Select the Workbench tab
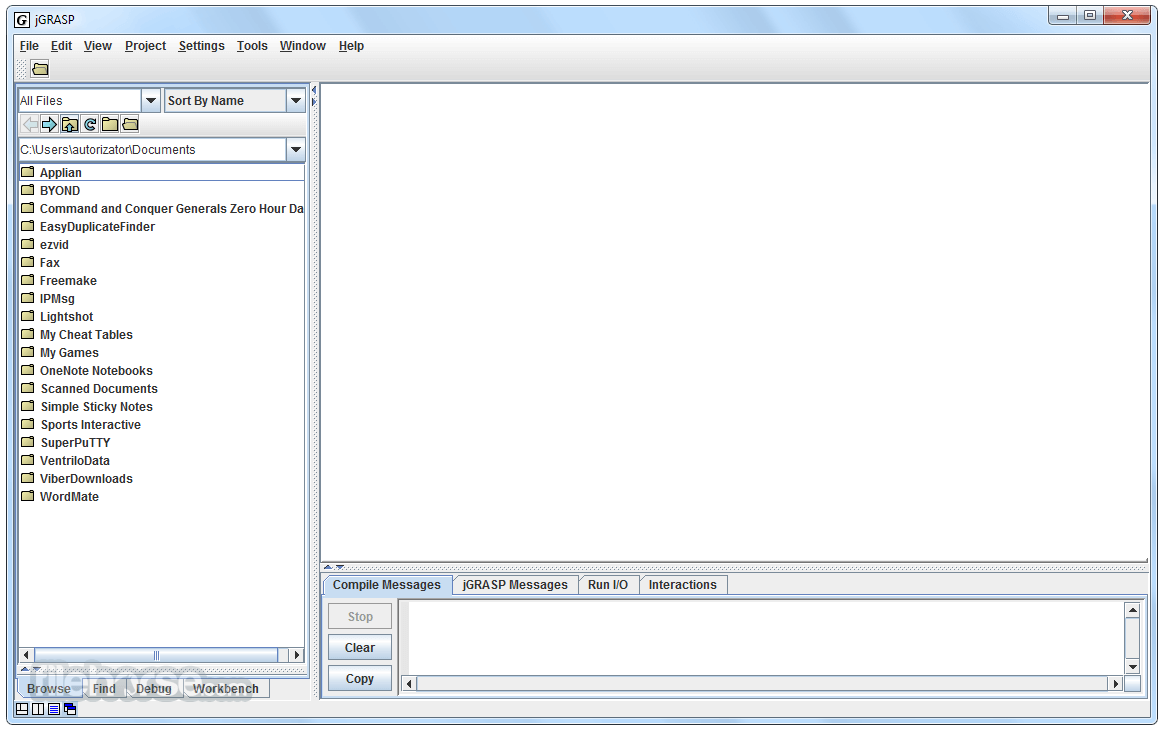1165x732 pixels. pos(226,689)
